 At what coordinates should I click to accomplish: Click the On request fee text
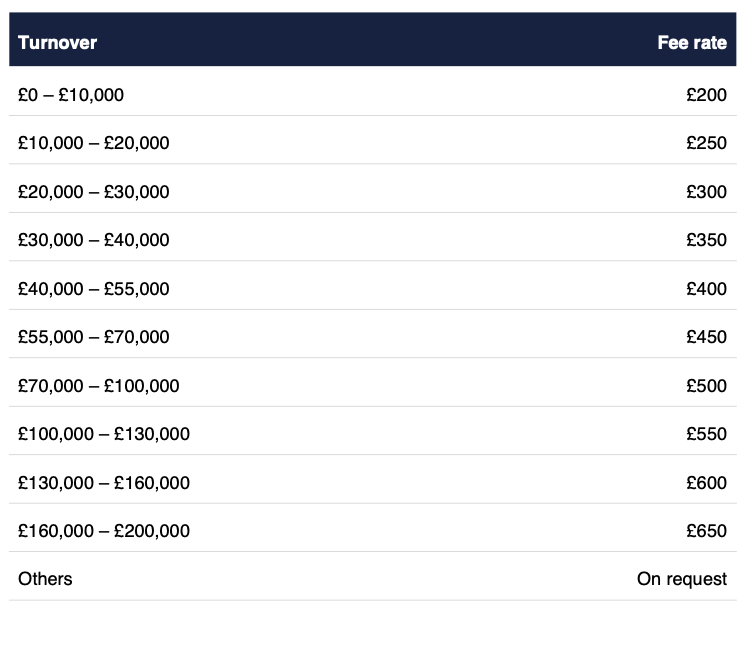click(682, 579)
